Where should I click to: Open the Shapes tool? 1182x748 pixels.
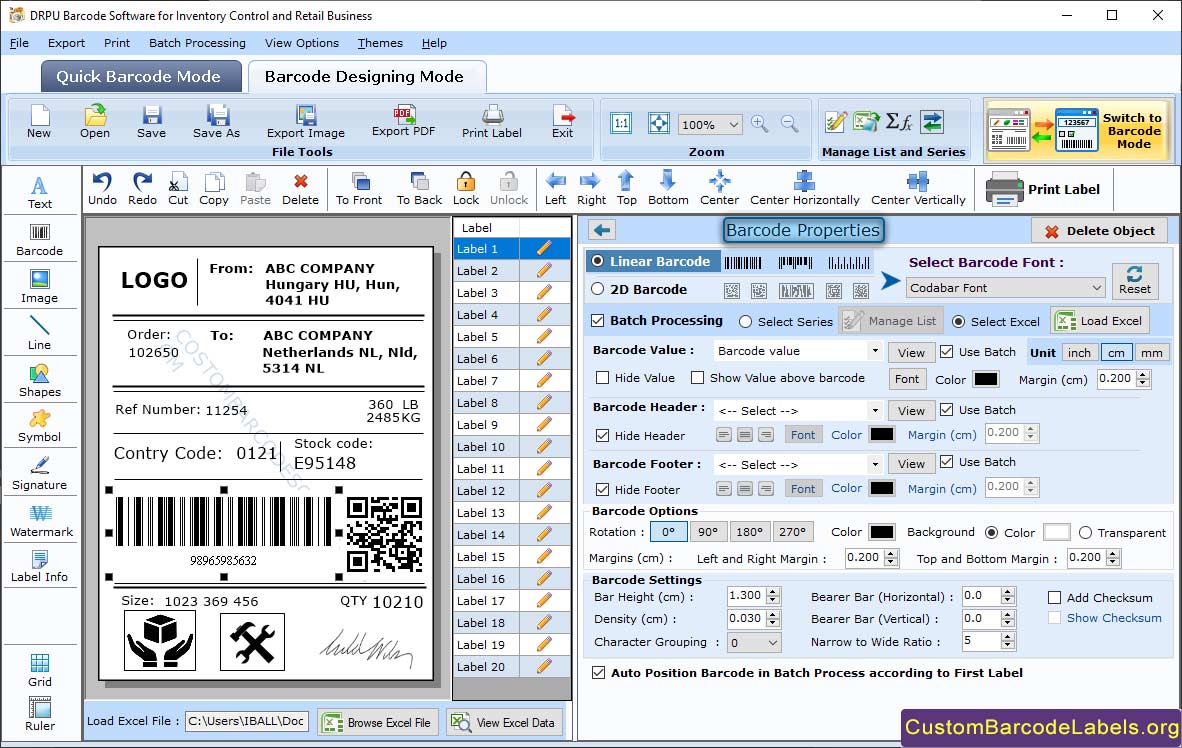click(x=39, y=382)
